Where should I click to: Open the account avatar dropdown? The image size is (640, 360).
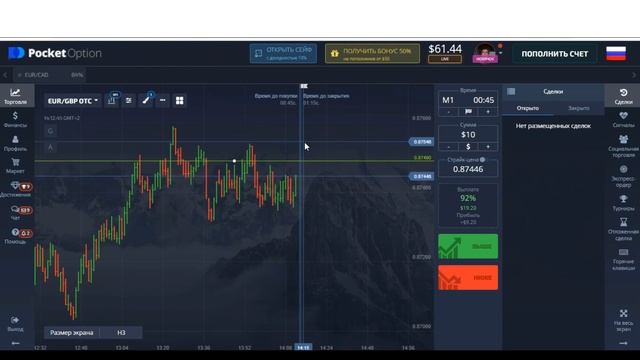[487, 53]
